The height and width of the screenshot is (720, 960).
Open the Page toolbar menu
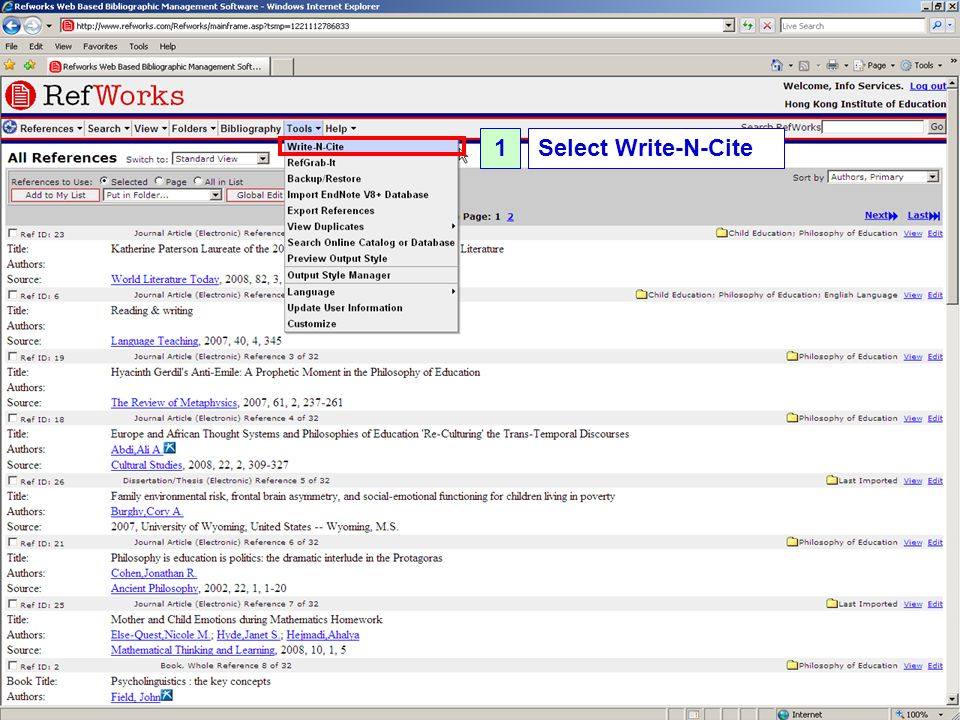(x=874, y=65)
